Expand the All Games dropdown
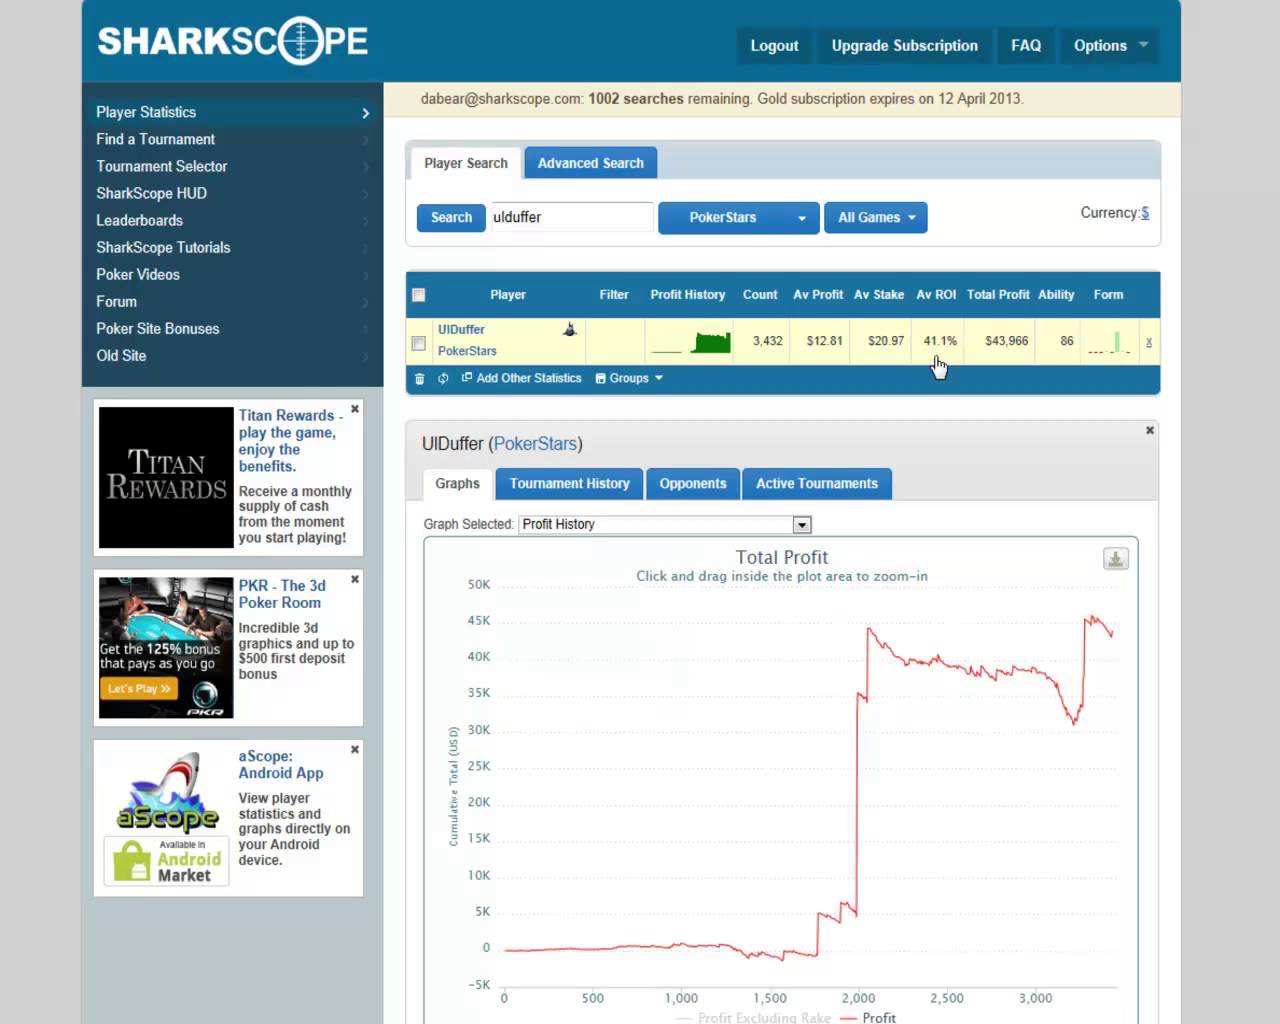1280x1024 pixels. tap(875, 218)
